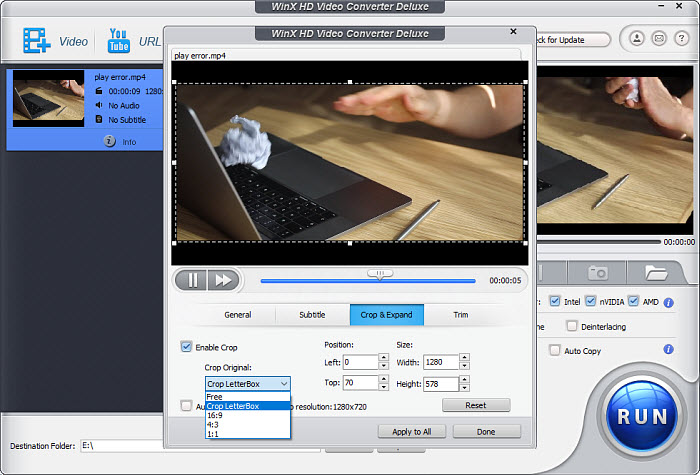
Task: Switch to the Subtitle tab
Action: pyautogui.click(x=312, y=315)
